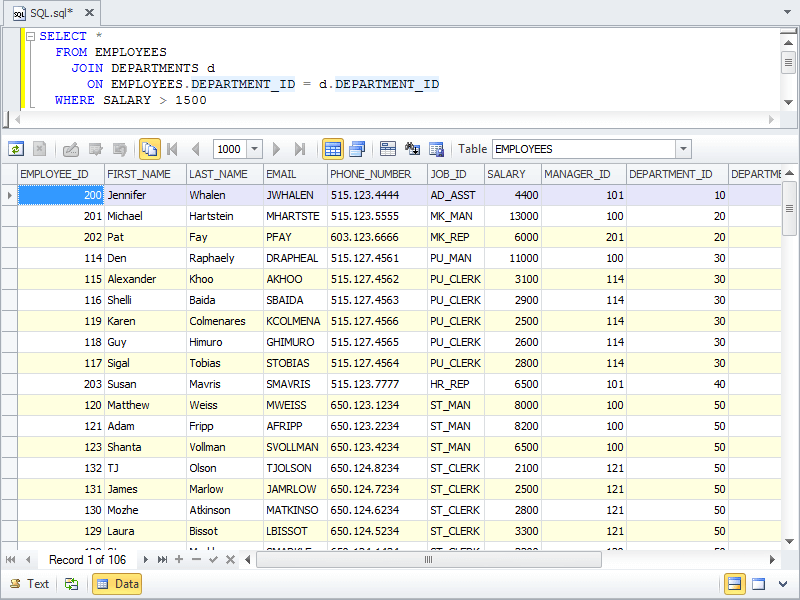
Task: Select the job cell HR_REP
Action: click(456, 384)
